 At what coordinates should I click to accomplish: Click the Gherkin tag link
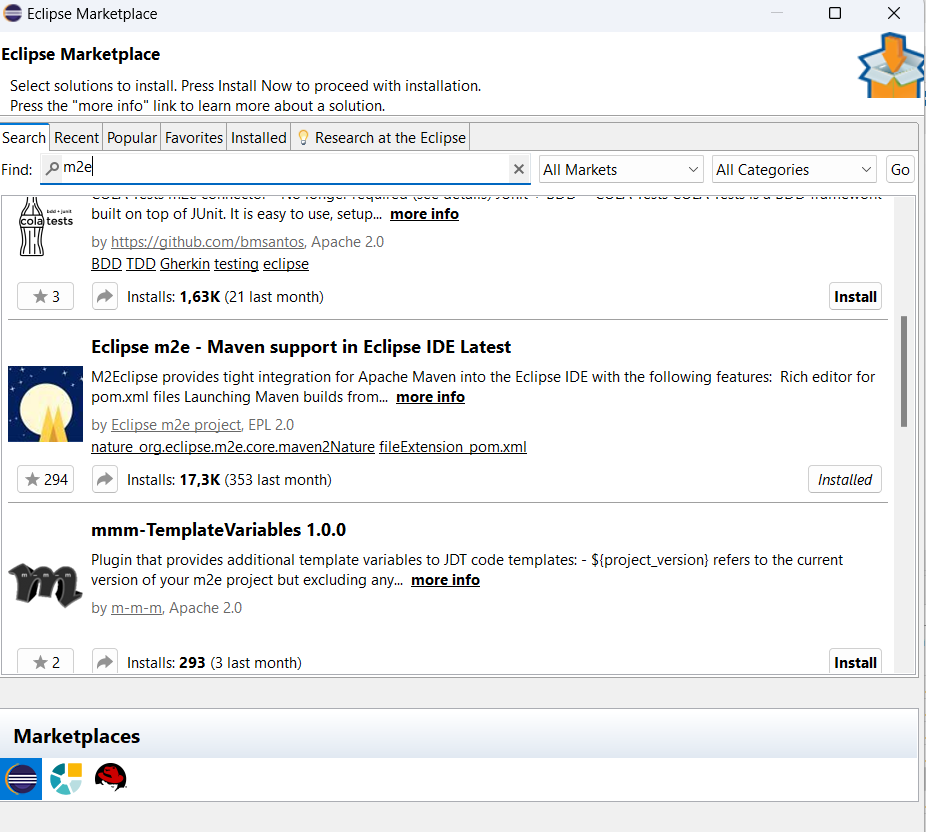tap(185, 263)
